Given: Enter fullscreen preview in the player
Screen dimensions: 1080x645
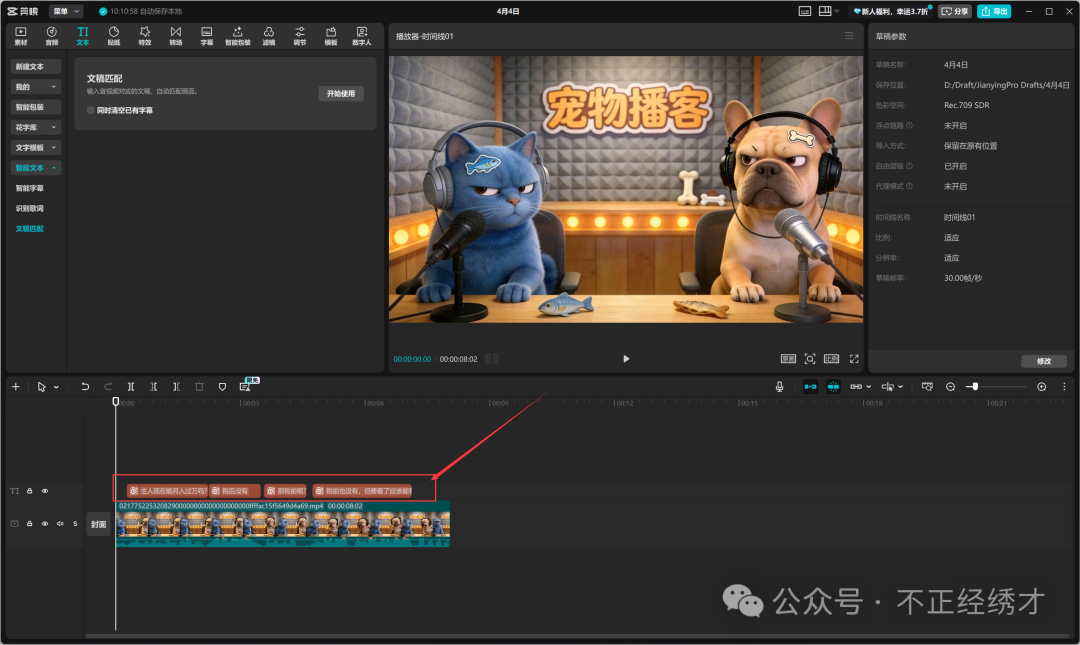Looking at the screenshot, I should click(x=854, y=358).
